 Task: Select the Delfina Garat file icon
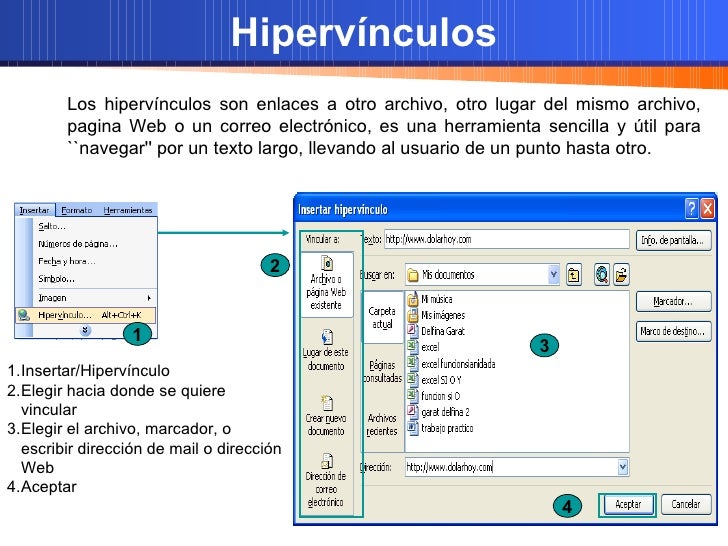click(x=412, y=331)
